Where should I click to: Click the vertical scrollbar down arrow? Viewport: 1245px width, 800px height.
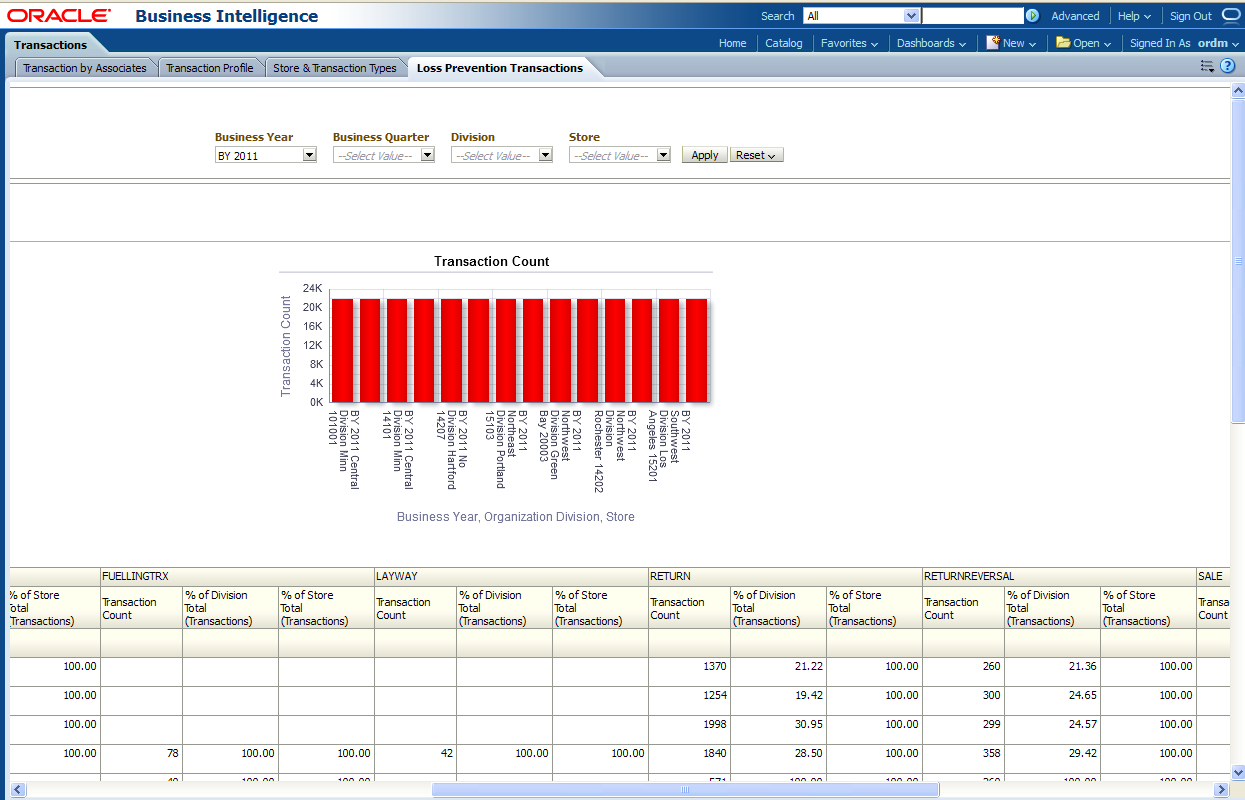1237,772
